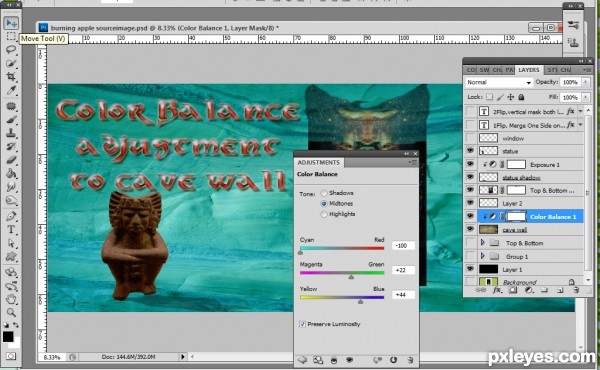Select the Path Selection tool

(x=11, y=243)
